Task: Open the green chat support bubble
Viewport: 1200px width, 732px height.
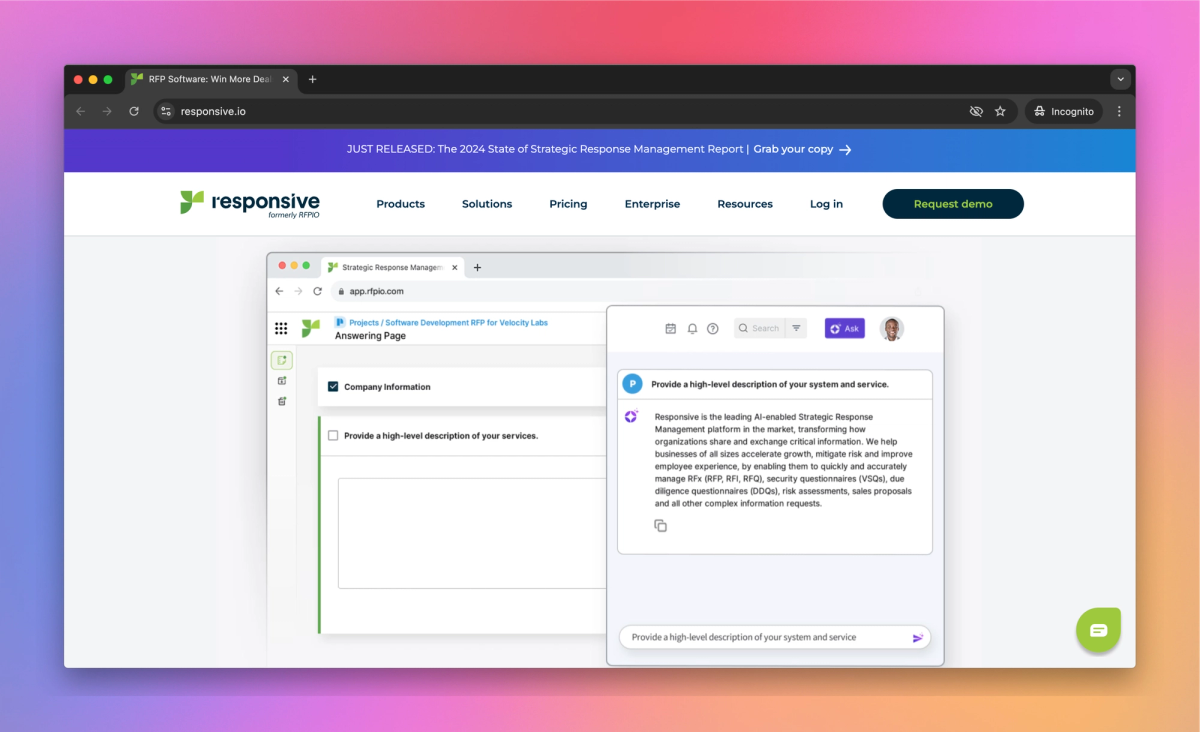Action: tap(1098, 630)
